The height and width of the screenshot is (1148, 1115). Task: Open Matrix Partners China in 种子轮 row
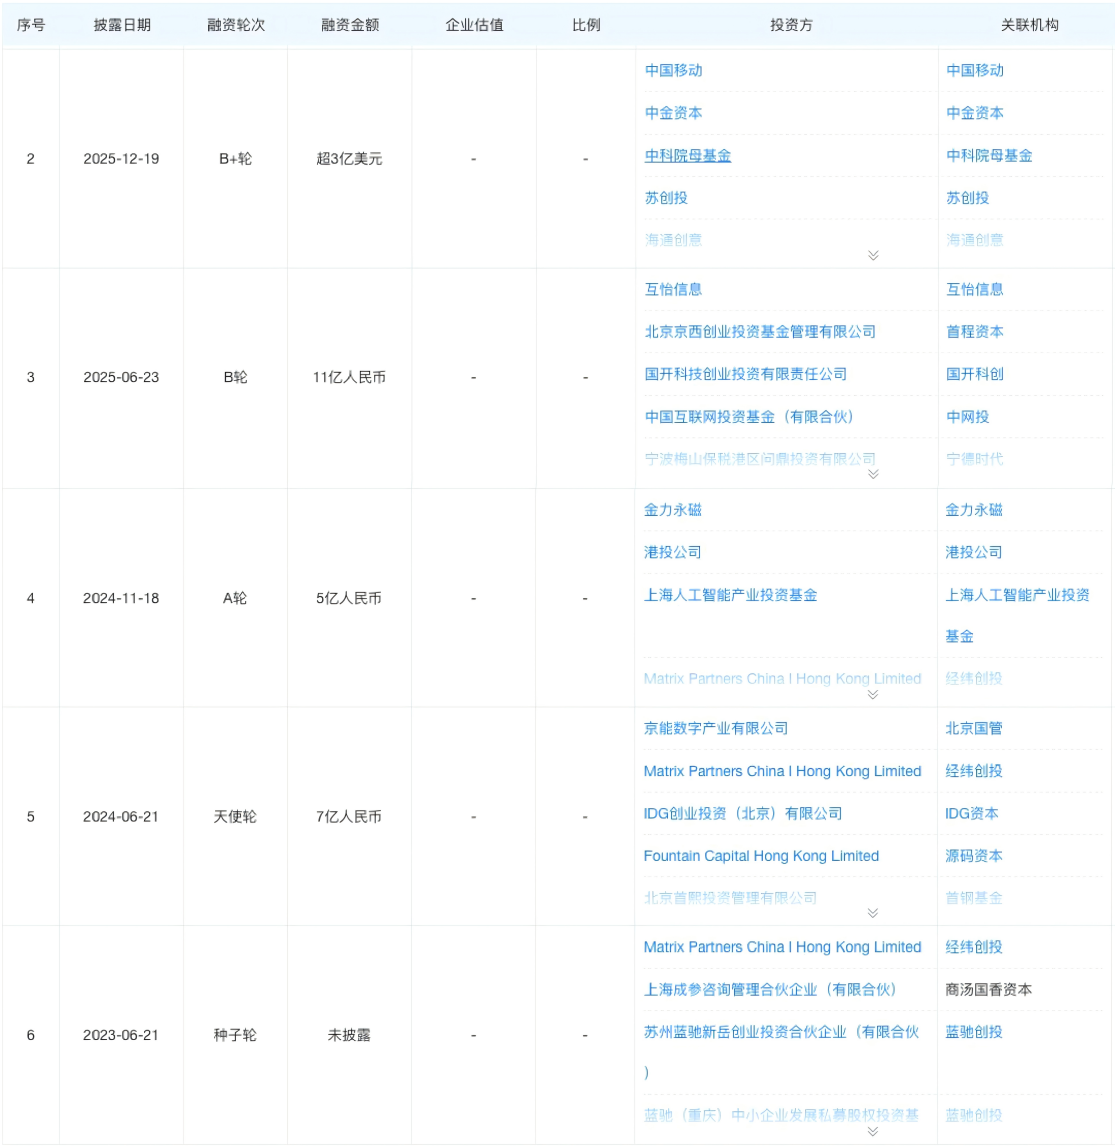pyautogui.click(x=783, y=947)
